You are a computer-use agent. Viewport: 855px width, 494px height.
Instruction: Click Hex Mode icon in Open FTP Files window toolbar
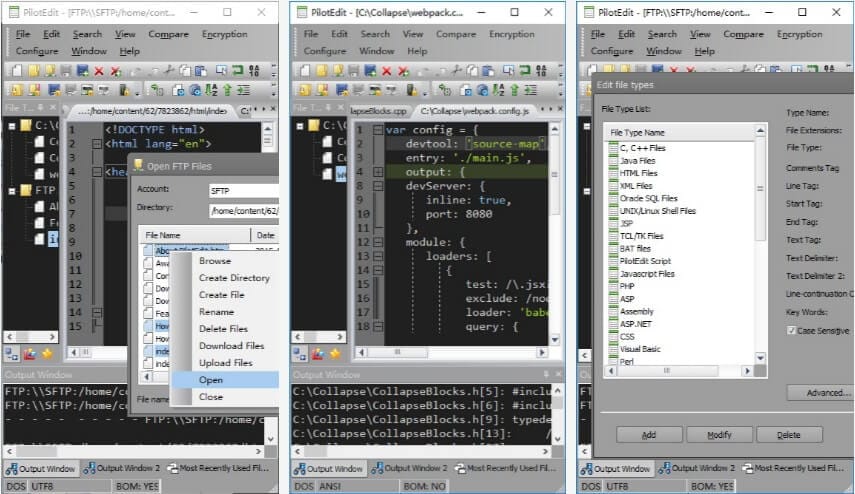pos(254,70)
